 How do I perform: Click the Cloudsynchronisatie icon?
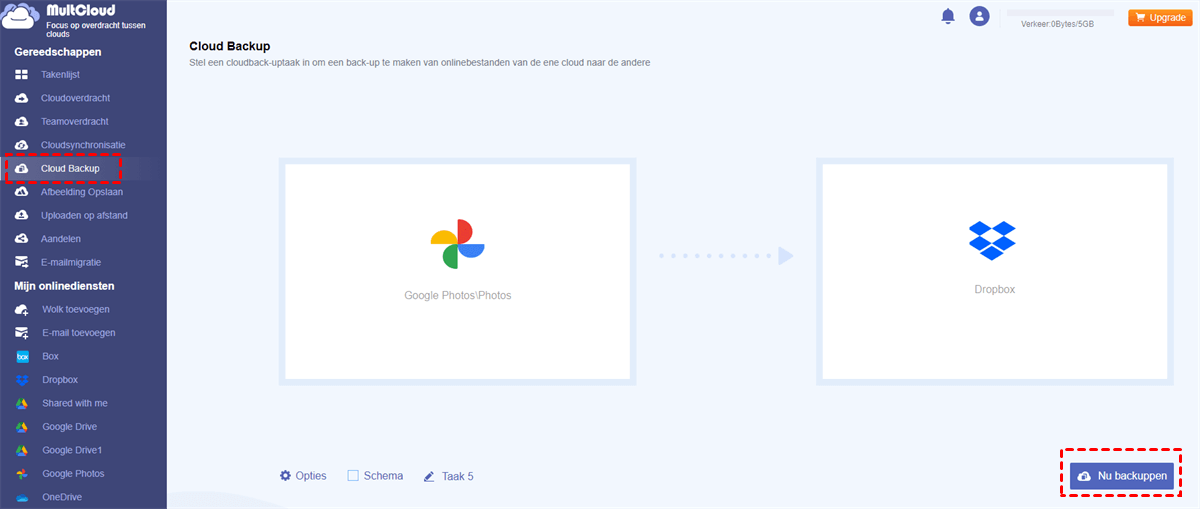[21, 145]
